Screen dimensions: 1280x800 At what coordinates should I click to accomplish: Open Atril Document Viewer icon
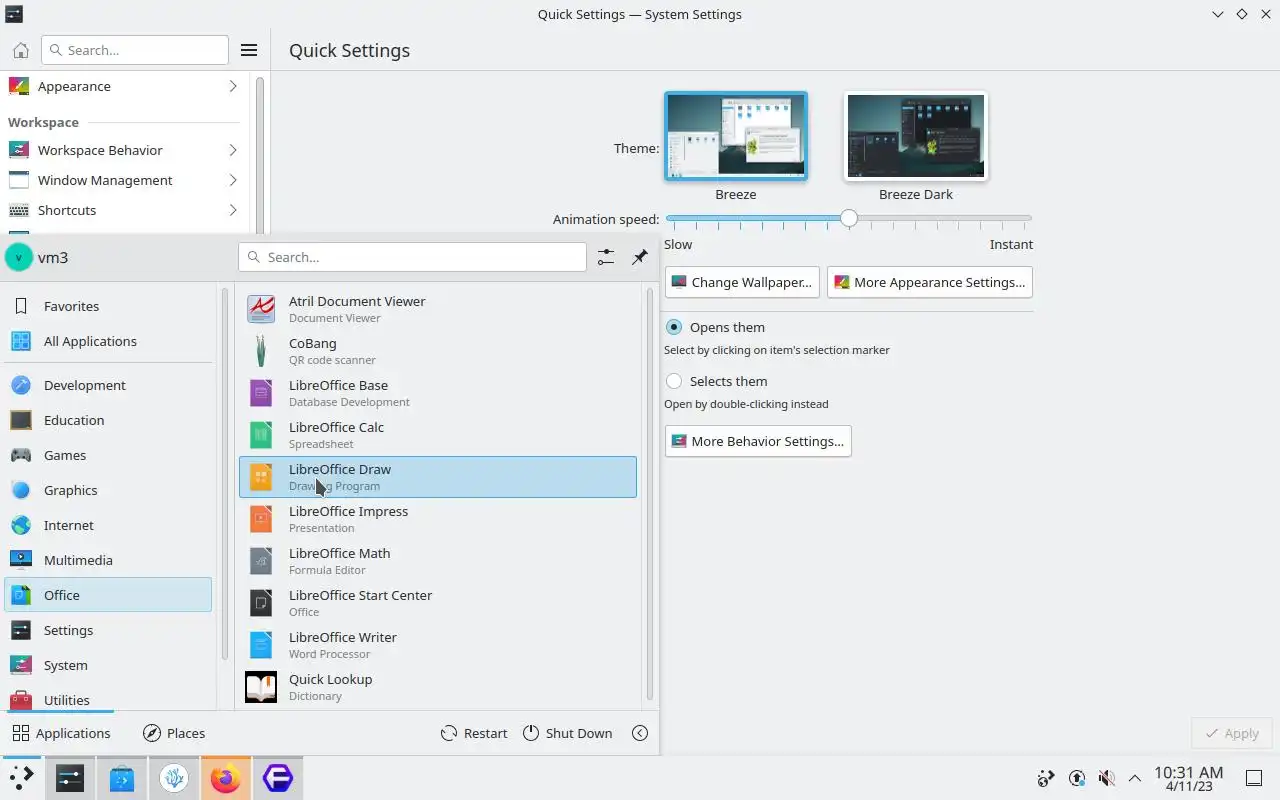261,309
